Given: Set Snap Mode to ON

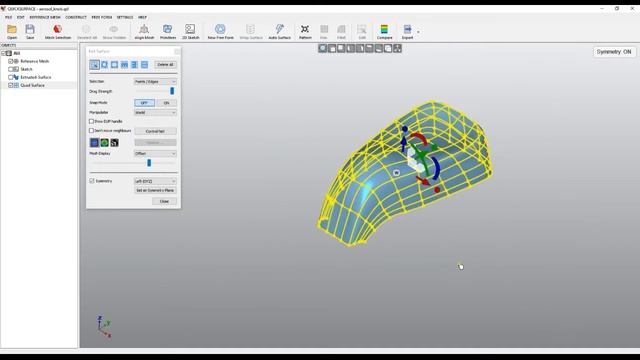Looking at the screenshot, I should (166, 103).
